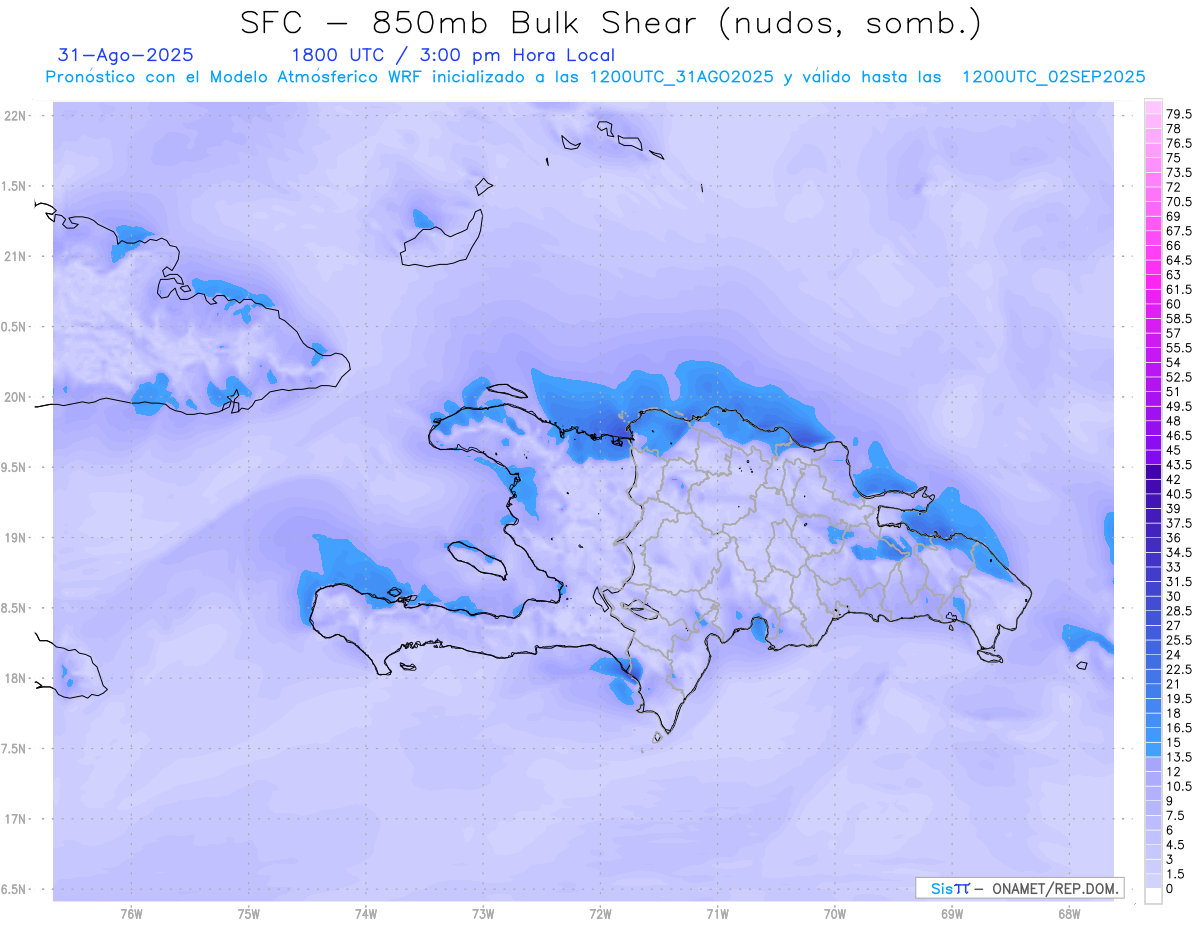The image size is (1200, 927).
Task: Click the color scale value '25.5'
Action: point(1181,640)
